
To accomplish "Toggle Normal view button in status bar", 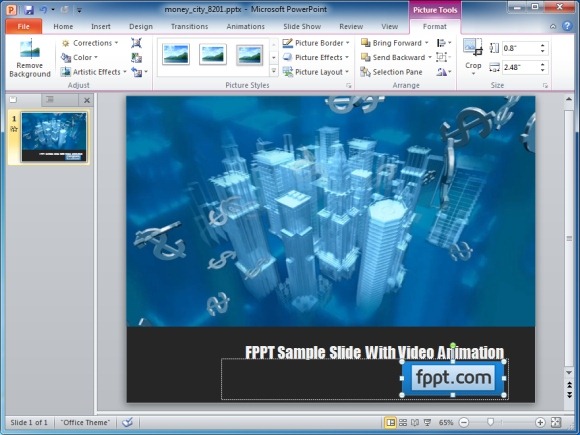I will (x=390, y=422).
